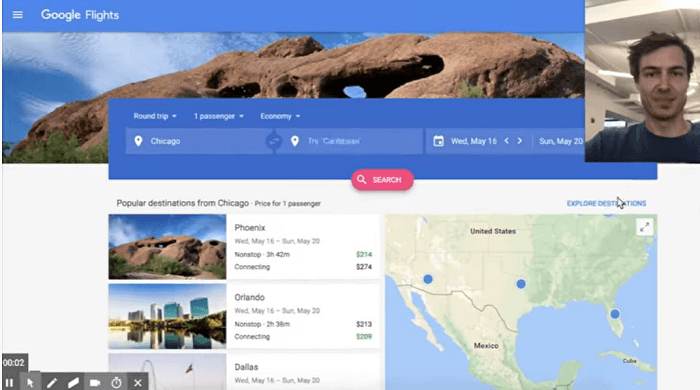Open the Round trip dropdown
The height and width of the screenshot is (390, 700).
[155, 116]
